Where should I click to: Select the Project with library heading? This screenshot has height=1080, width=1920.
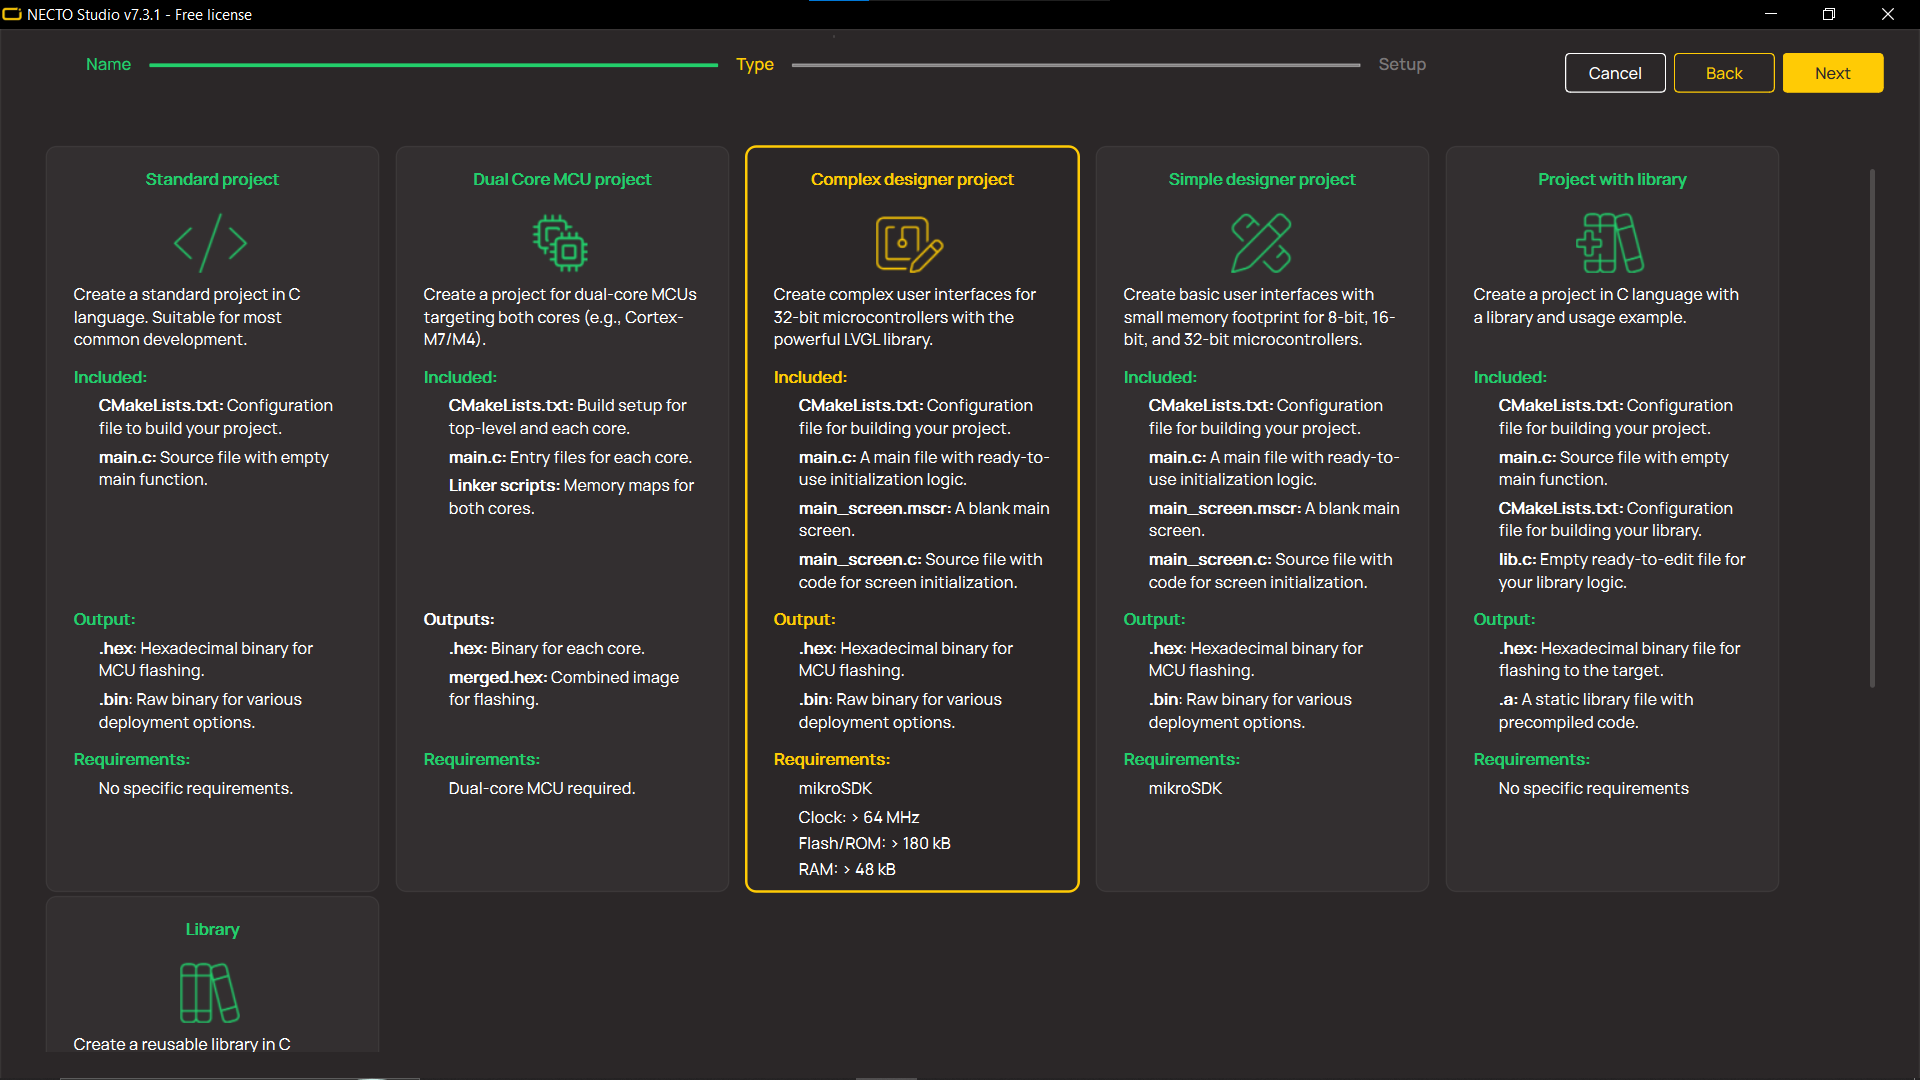click(x=1611, y=179)
